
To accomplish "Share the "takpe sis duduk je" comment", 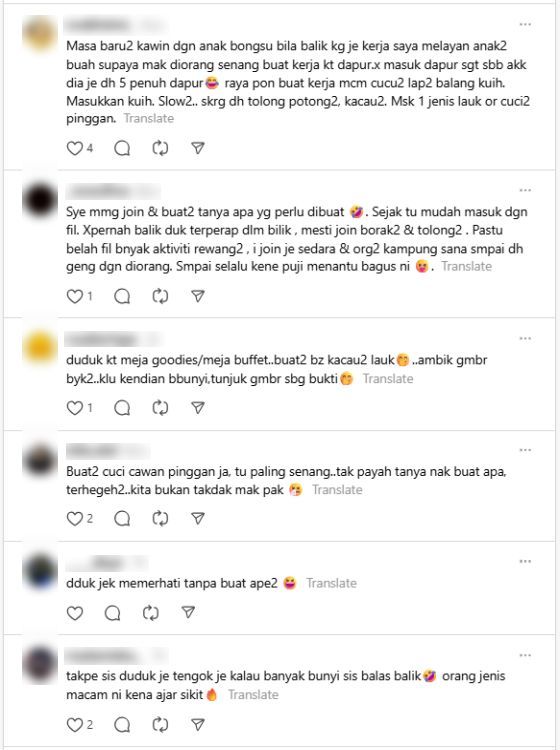I will (x=198, y=725).
